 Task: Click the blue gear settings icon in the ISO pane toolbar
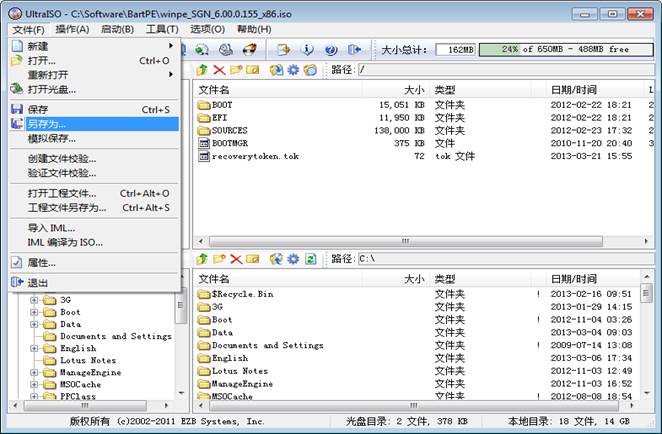tap(293, 70)
